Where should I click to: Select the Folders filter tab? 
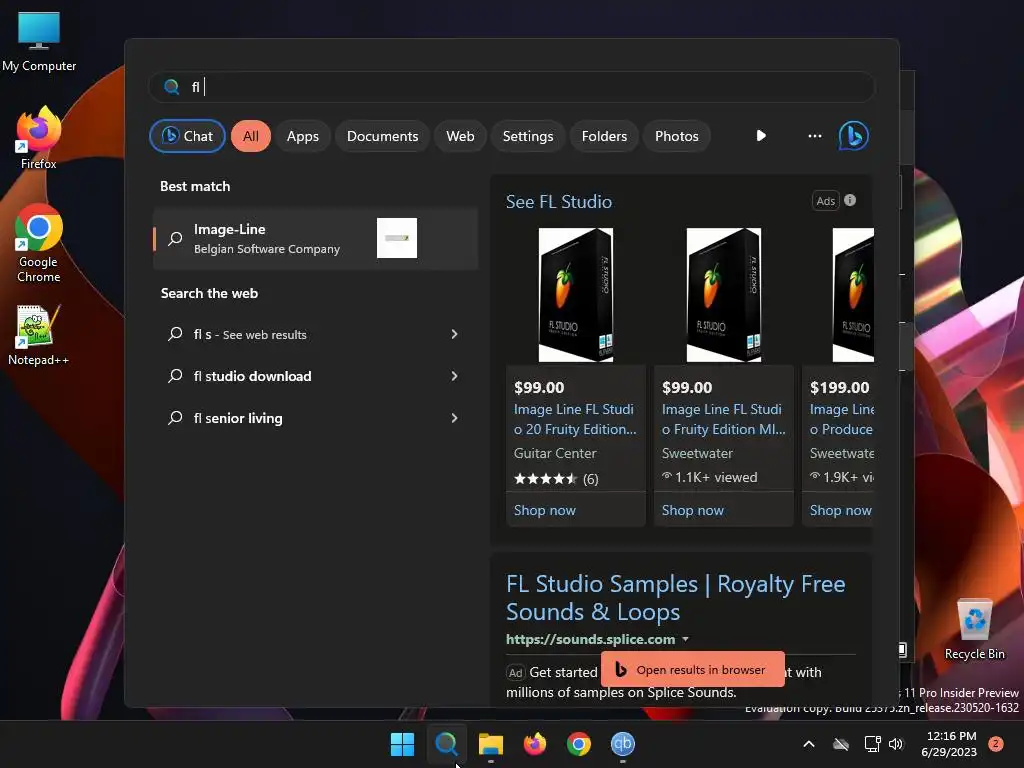click(x=604, y=136)
